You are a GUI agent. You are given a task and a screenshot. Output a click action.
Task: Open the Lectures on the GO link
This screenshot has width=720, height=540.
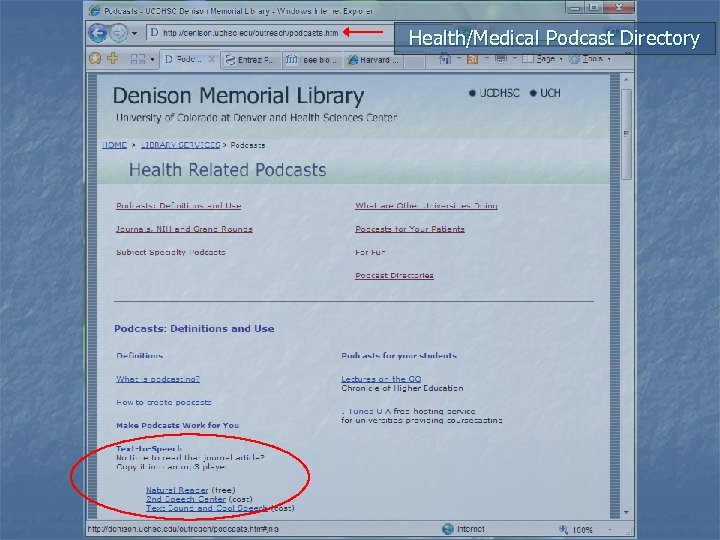tap(381, 379)
